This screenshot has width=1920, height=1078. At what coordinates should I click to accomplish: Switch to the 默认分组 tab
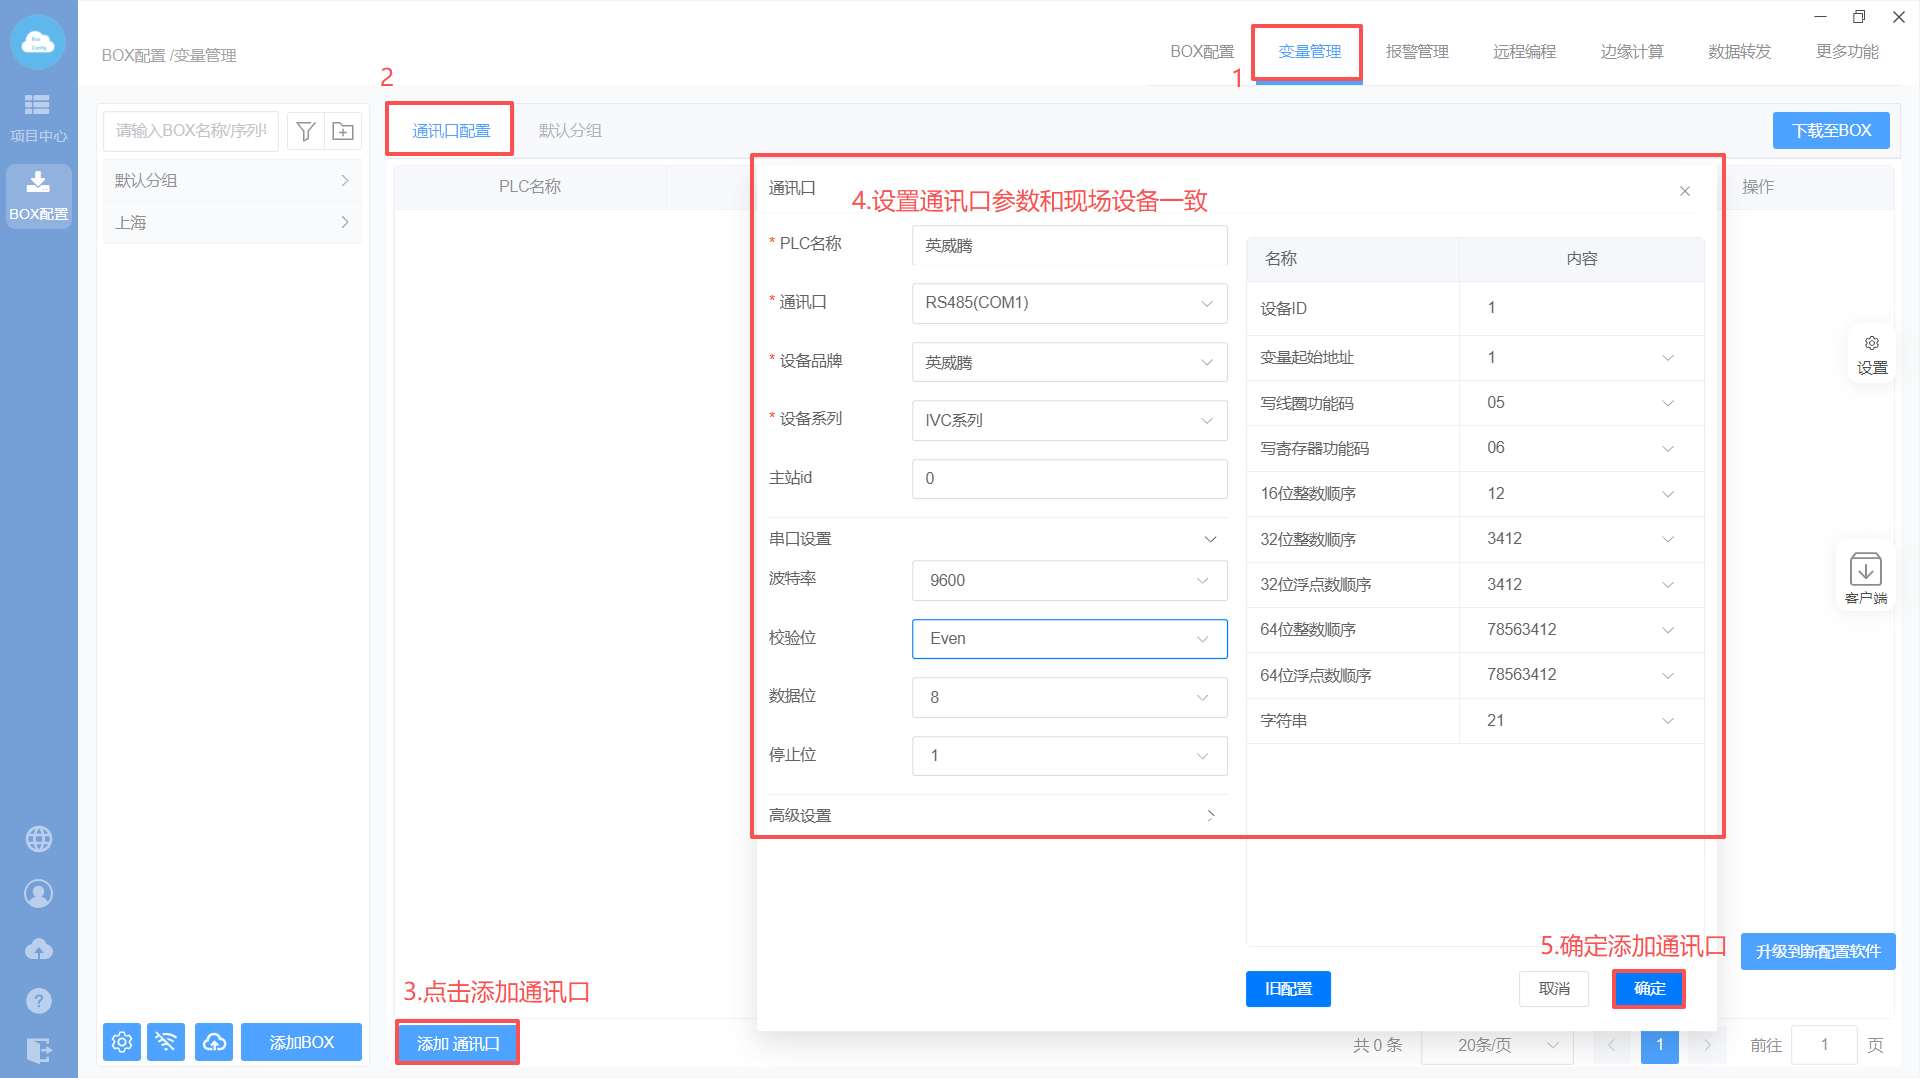click(x=570, y=131)
